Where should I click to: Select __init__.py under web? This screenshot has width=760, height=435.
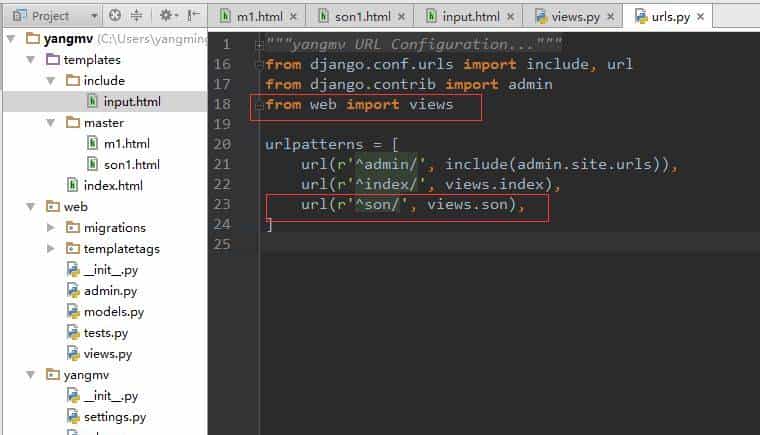tap(111, 270)
